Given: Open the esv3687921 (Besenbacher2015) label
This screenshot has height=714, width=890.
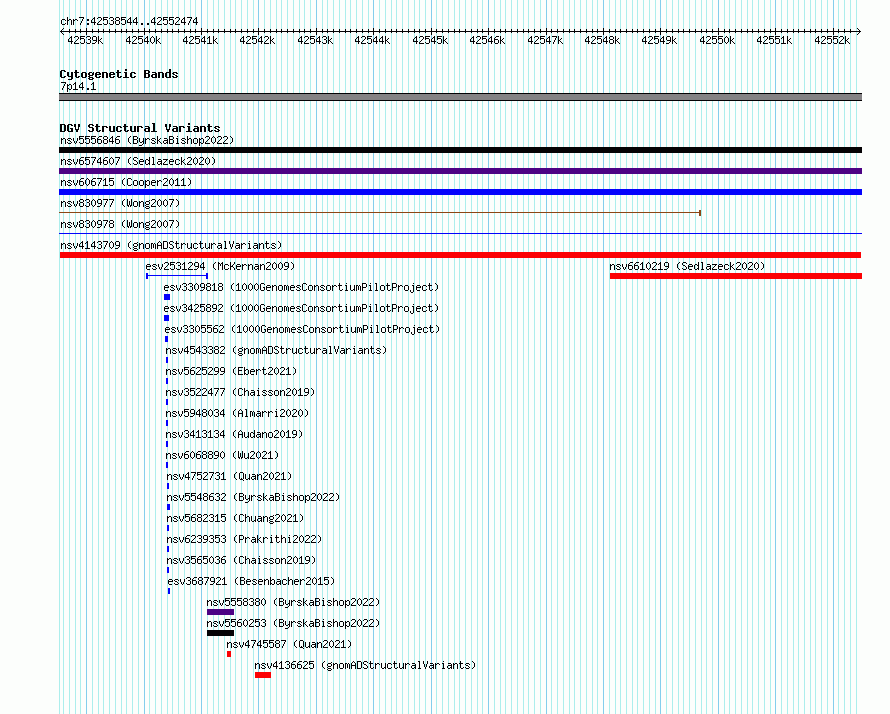Looking at the screenshot, I should pyautogui.click(x=251, y=581).
